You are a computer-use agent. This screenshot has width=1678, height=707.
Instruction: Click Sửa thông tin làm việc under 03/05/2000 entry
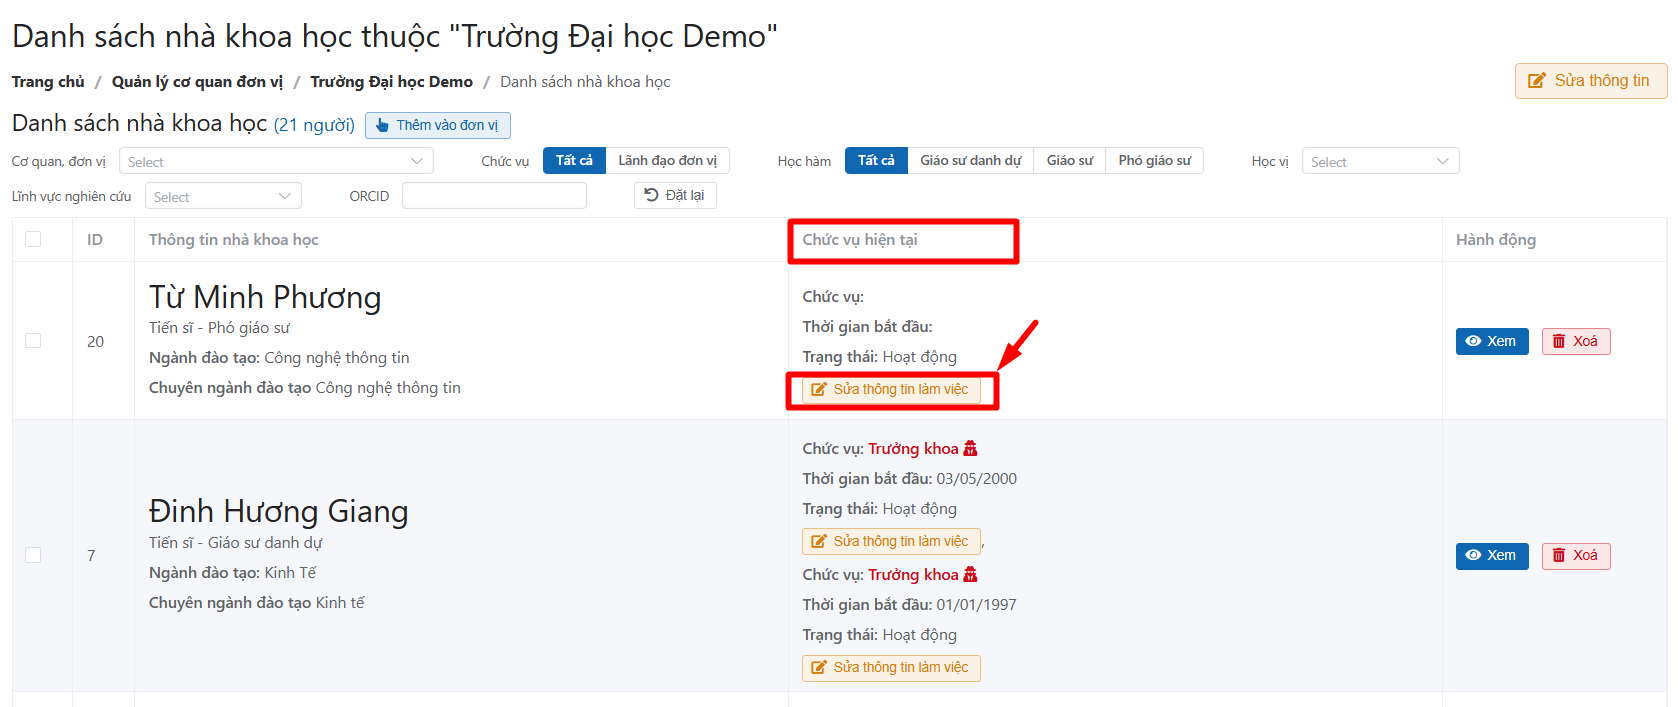(891, 541)
